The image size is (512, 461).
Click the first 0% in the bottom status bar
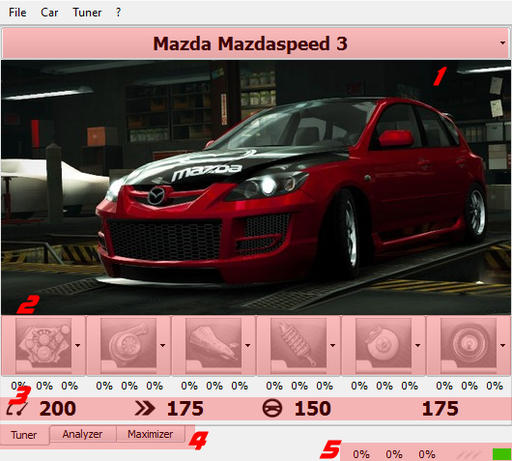[x=361, y=454]
